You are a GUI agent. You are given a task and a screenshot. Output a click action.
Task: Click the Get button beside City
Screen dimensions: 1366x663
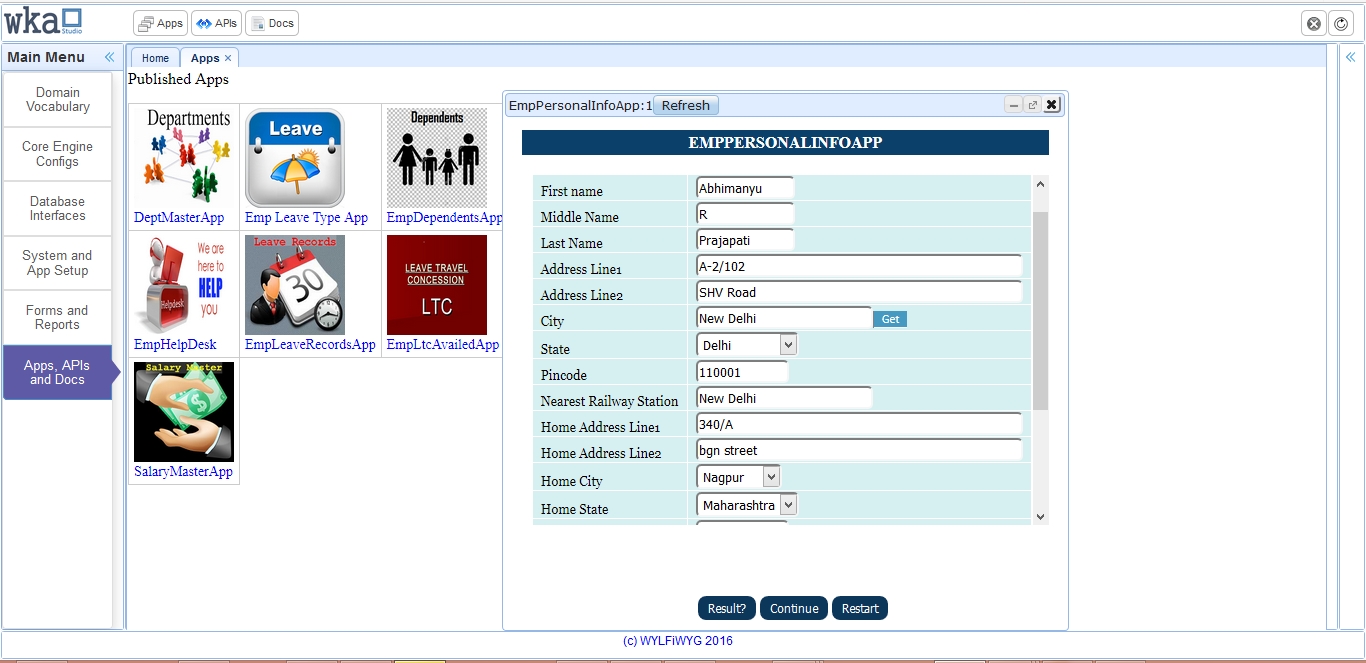(890, 319)
